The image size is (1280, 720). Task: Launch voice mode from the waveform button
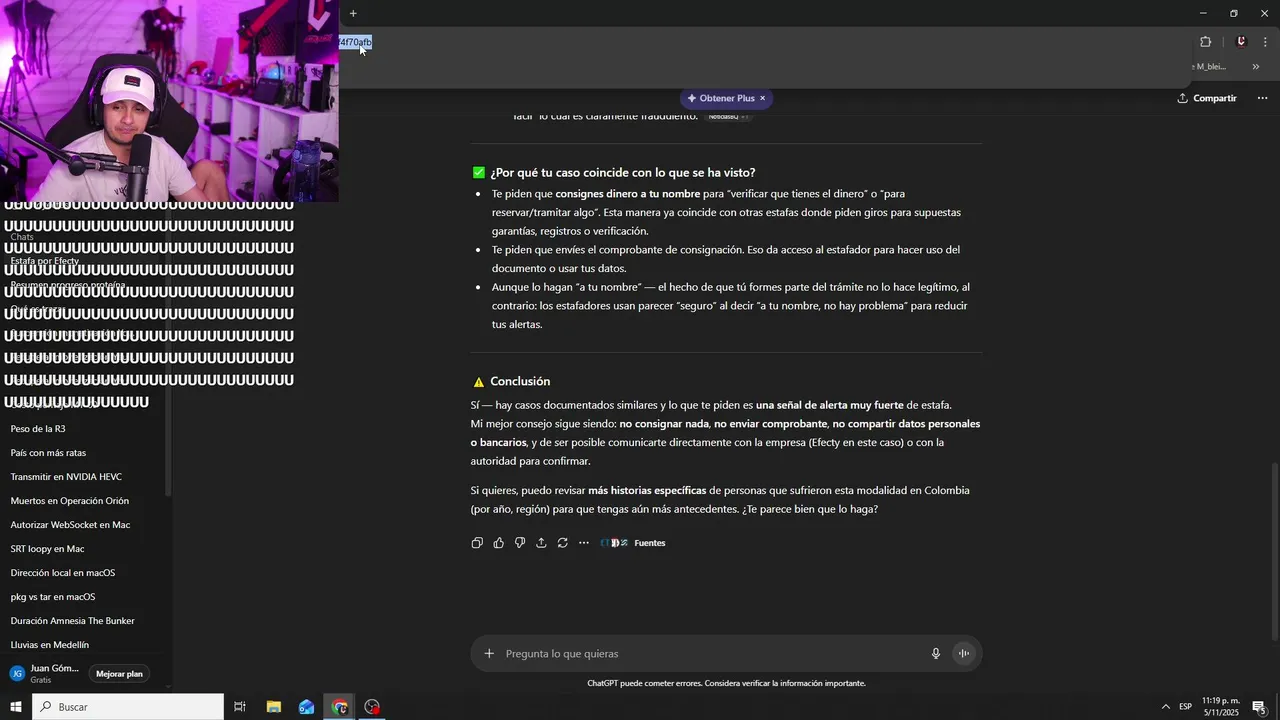[964, 654]
